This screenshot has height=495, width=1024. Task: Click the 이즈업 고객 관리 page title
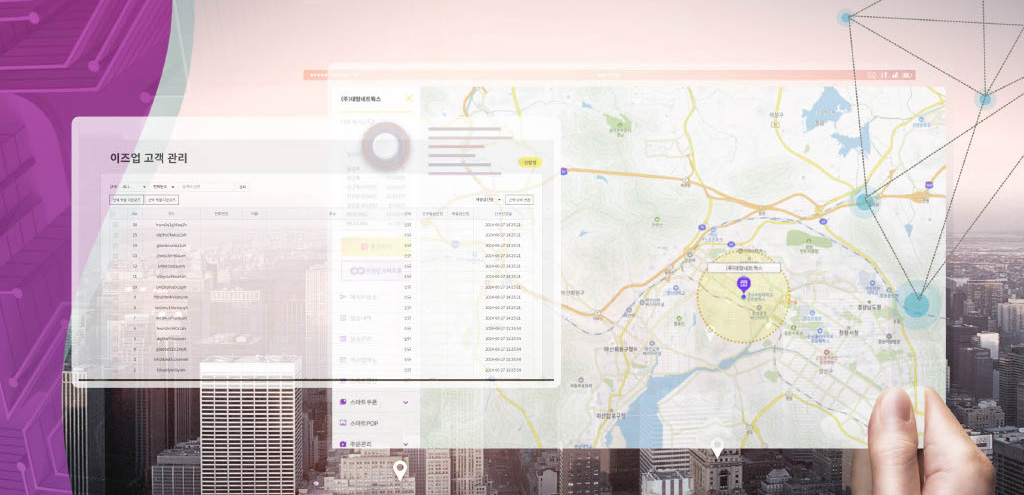tap(150, 158)
